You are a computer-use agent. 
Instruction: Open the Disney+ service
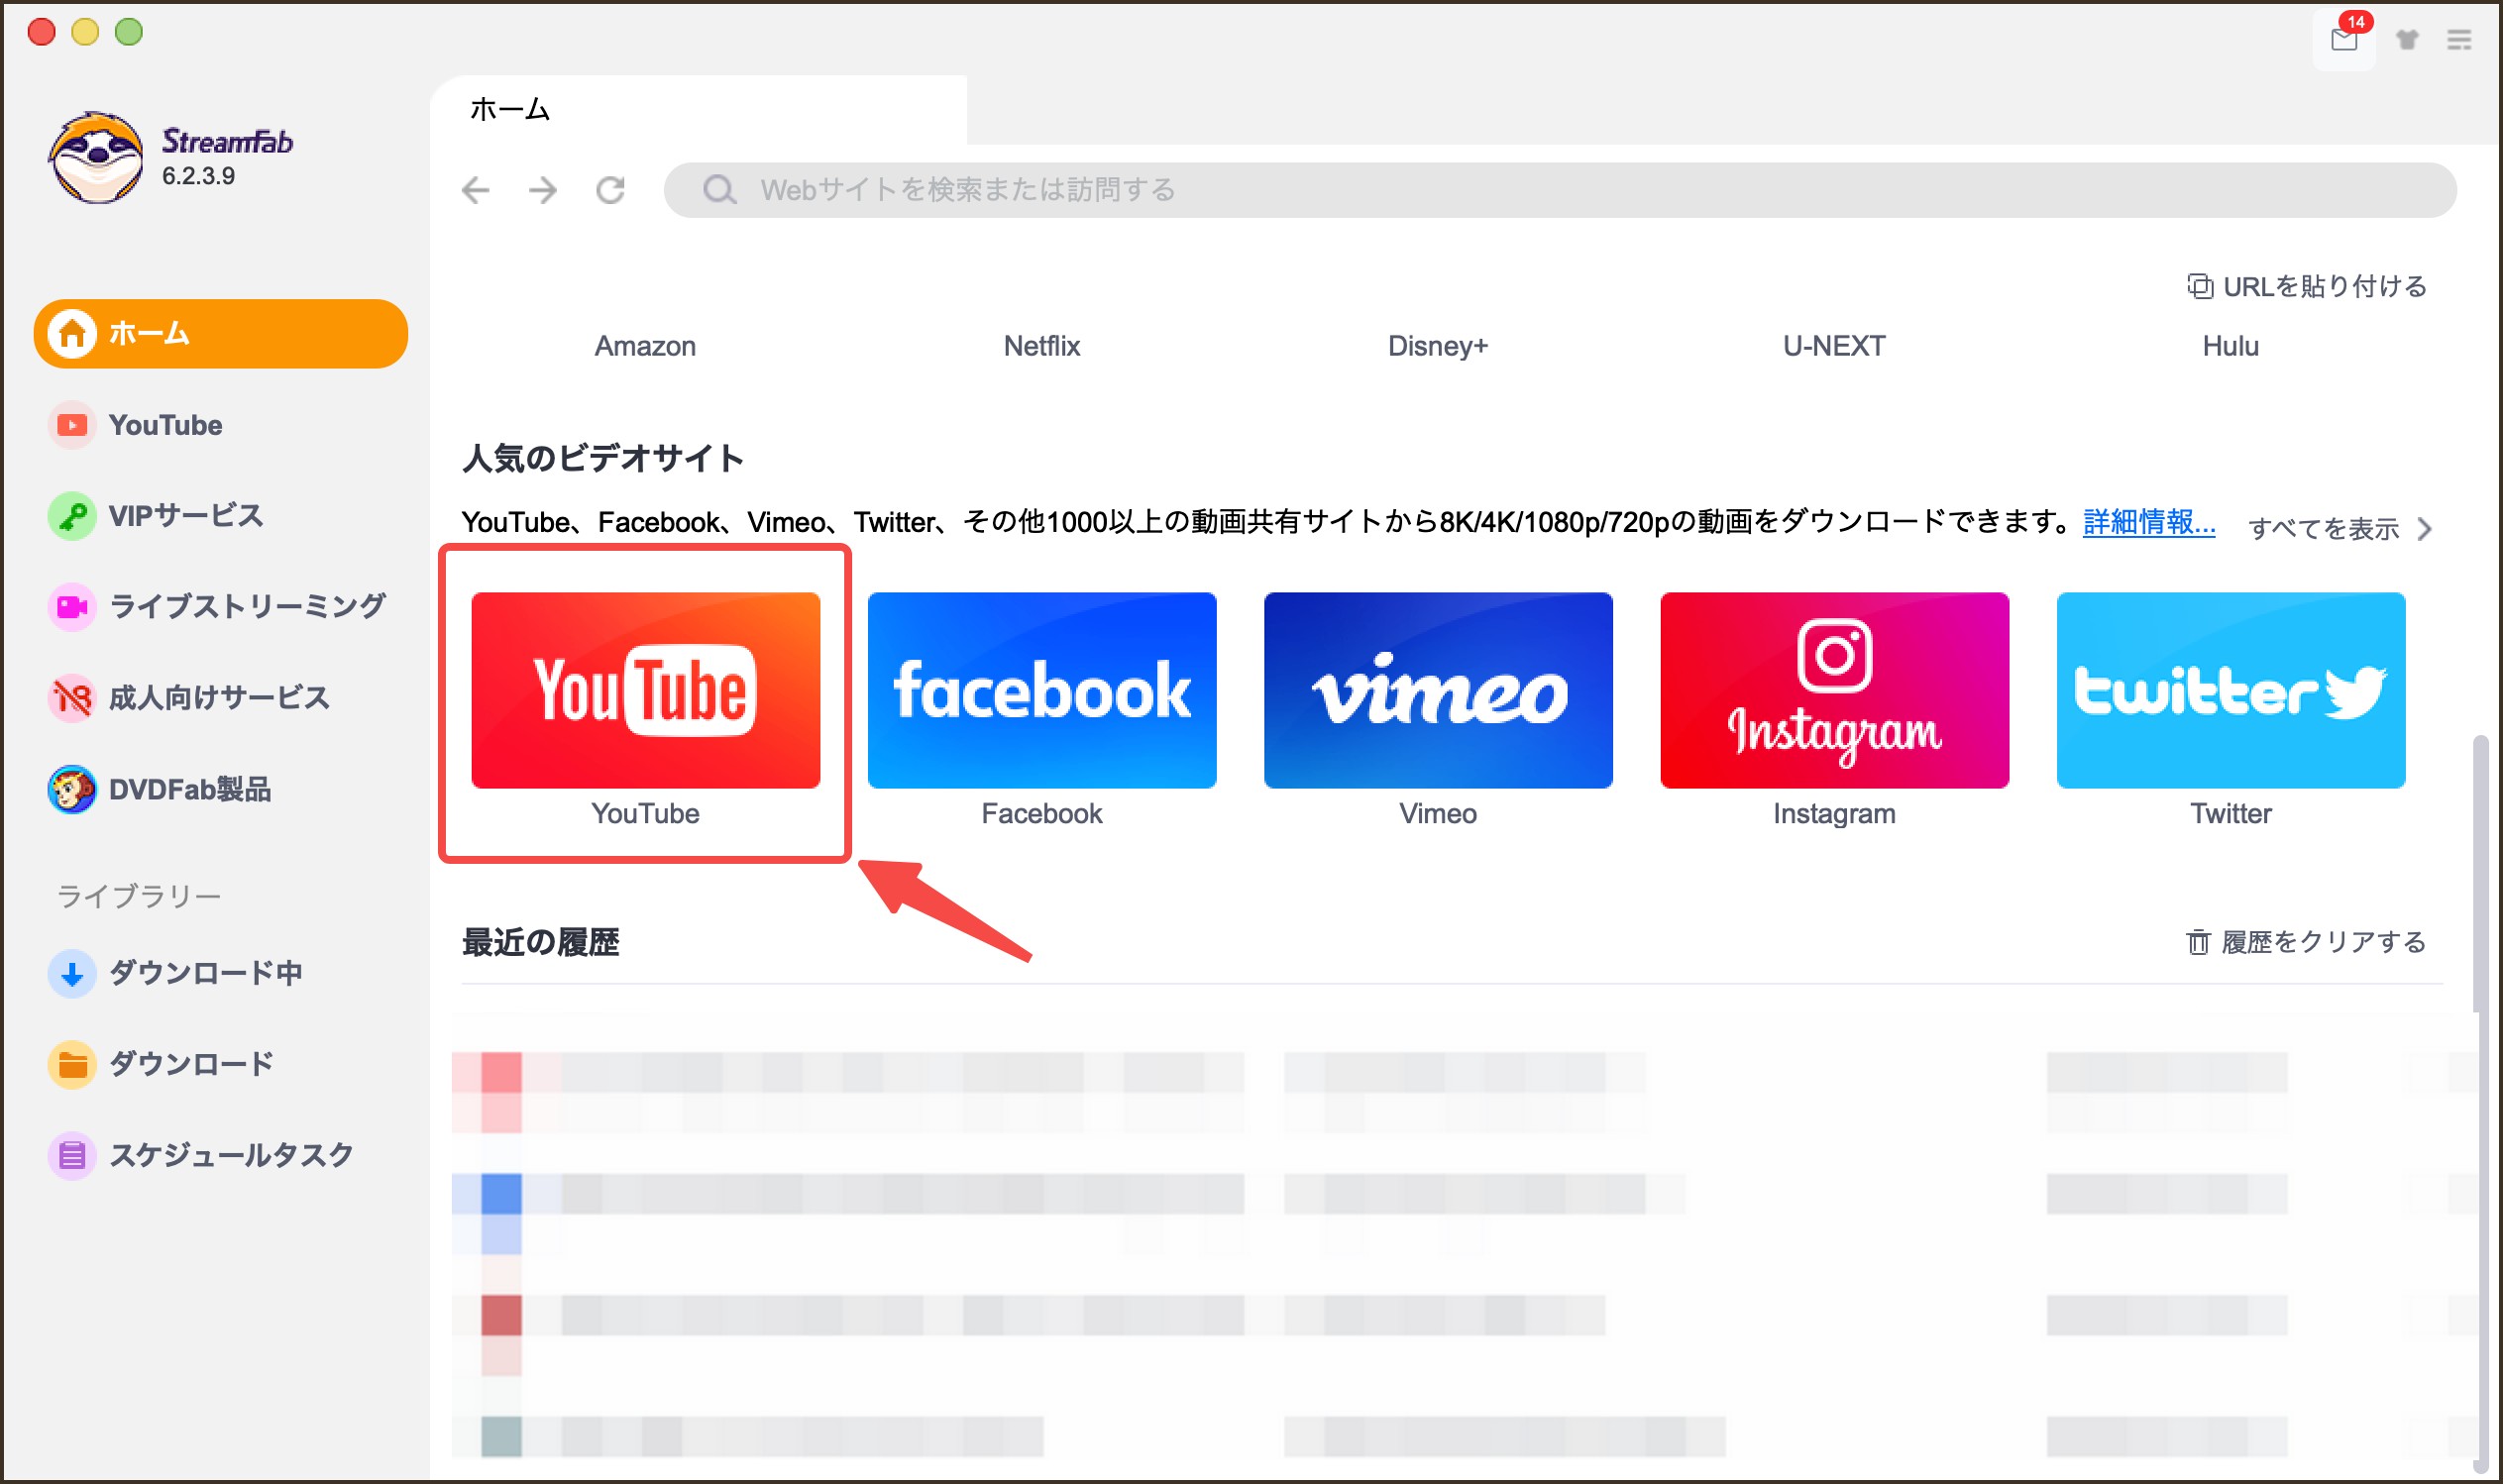(1438, 346)
